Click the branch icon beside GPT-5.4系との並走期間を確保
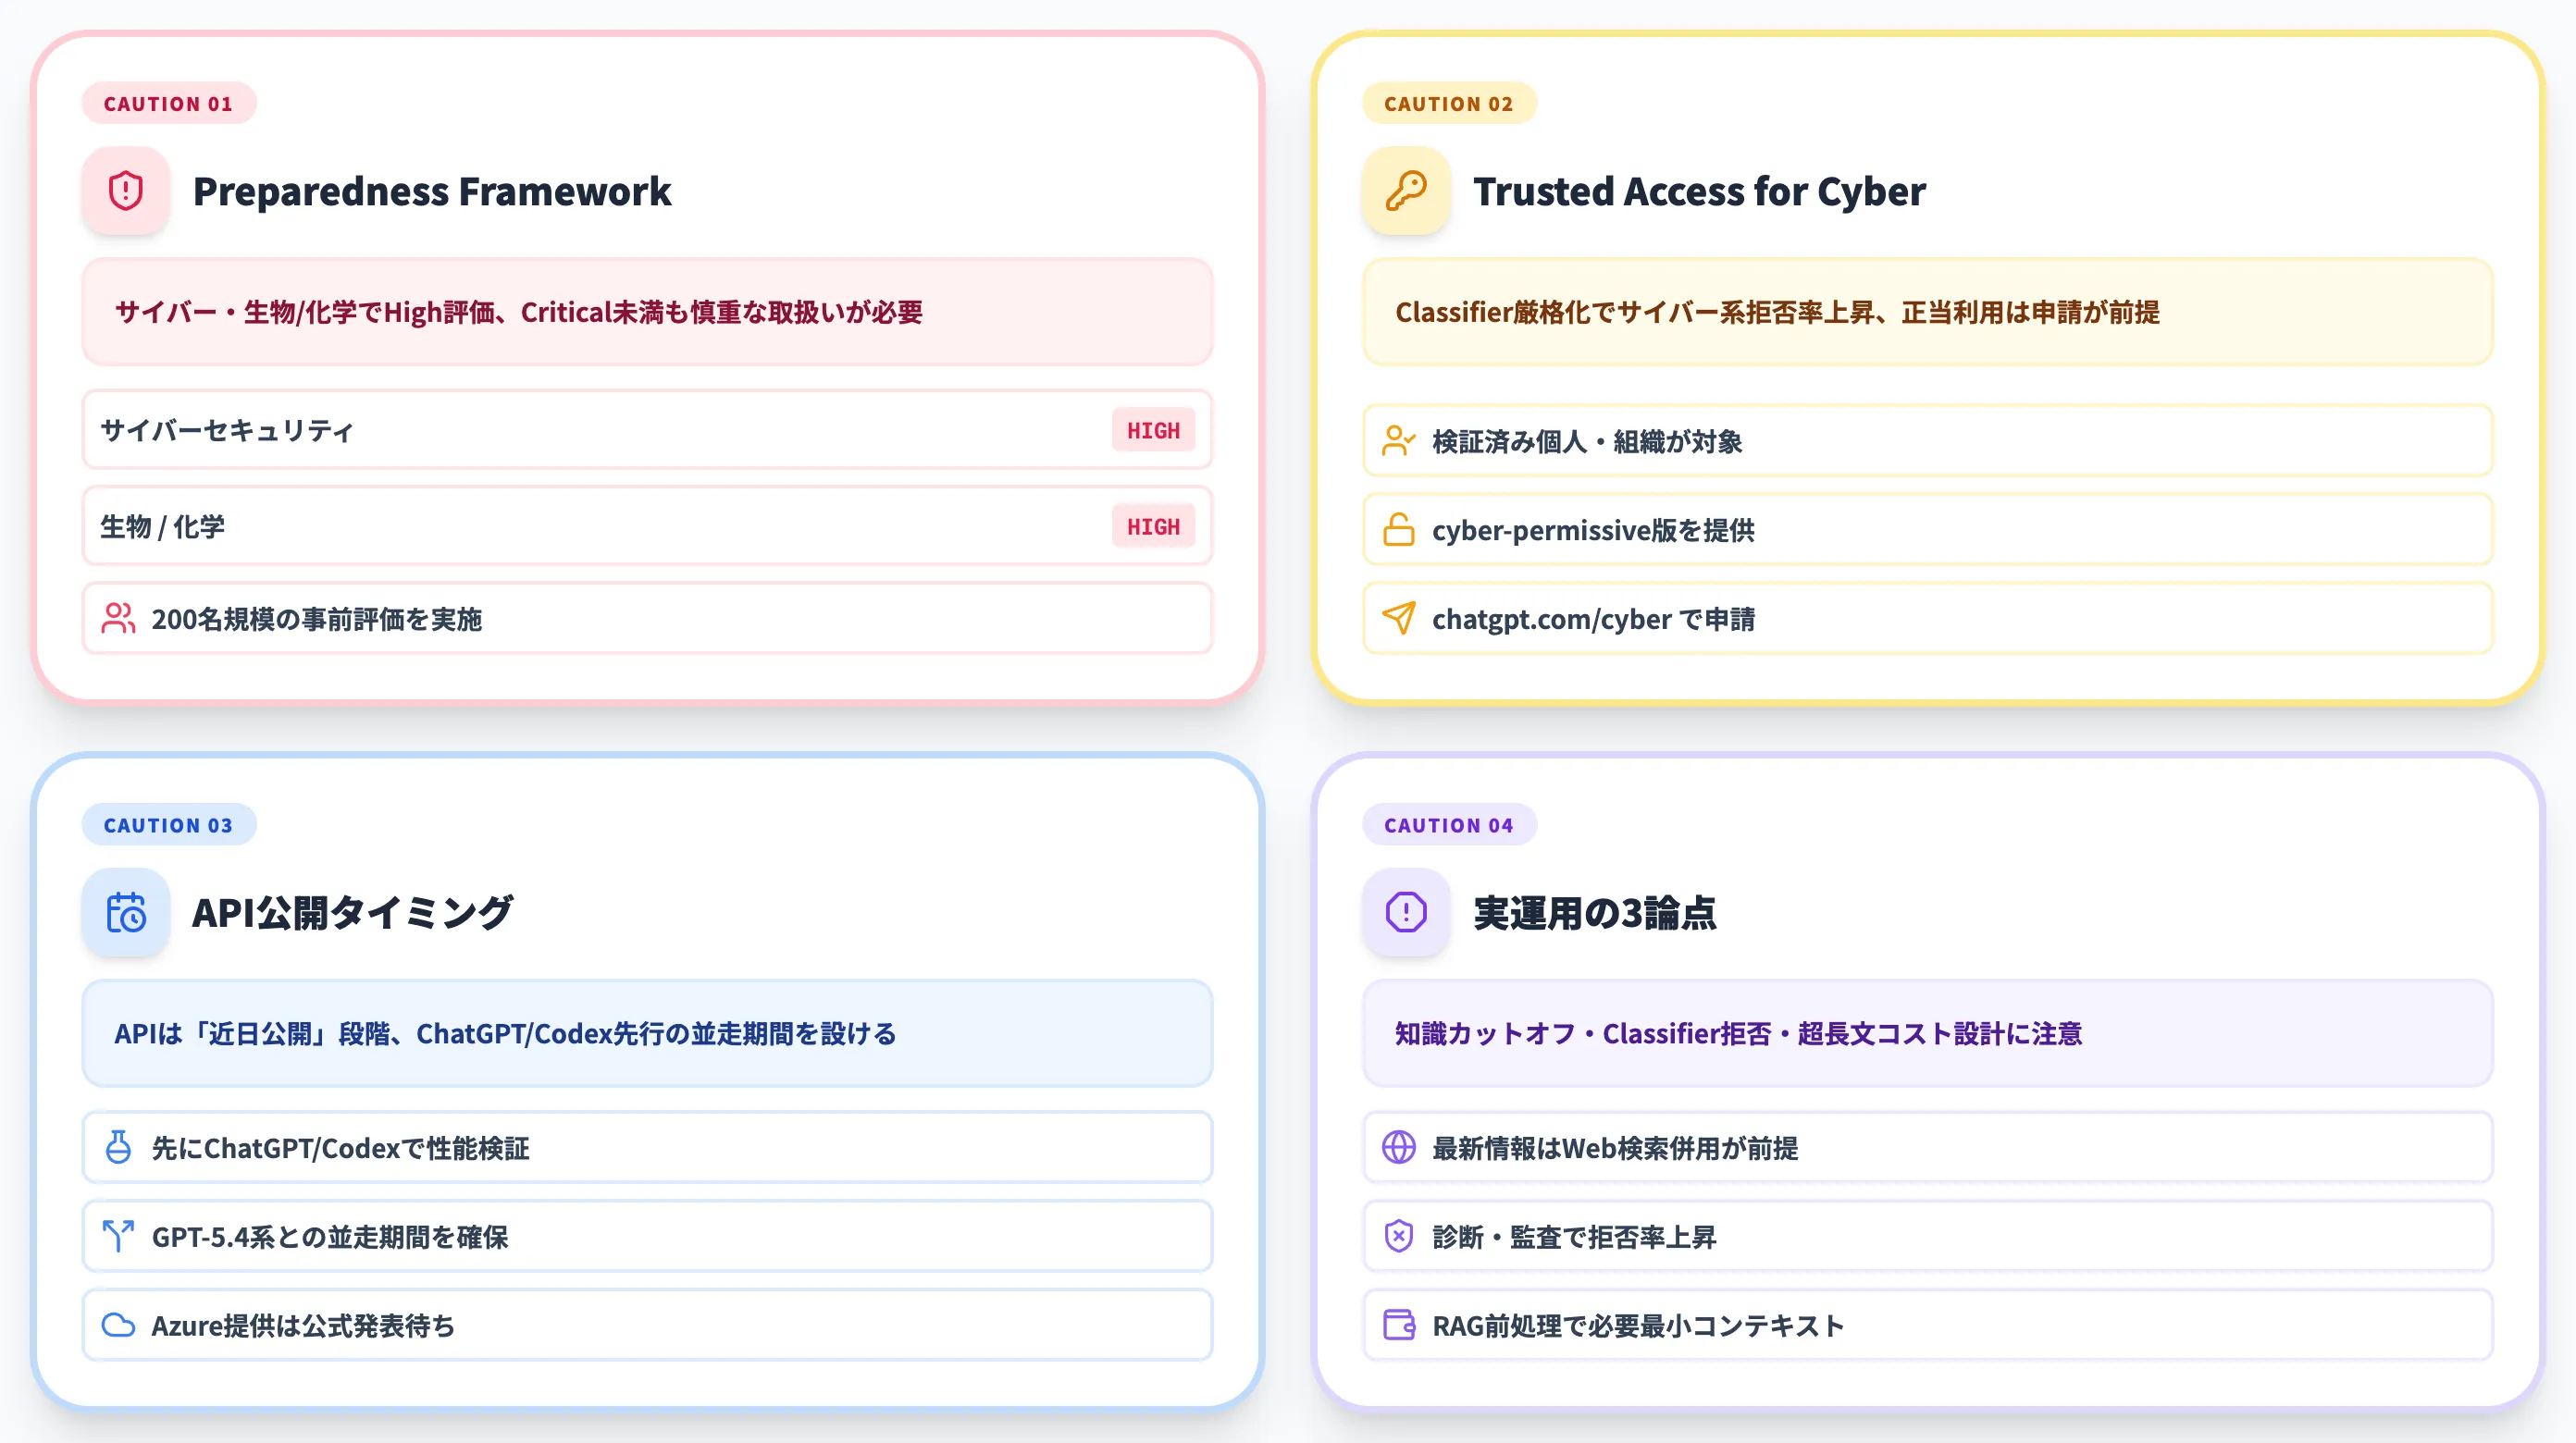Image resolution: width=2576 pixels, height=1443 pixels. (118, 1236)
